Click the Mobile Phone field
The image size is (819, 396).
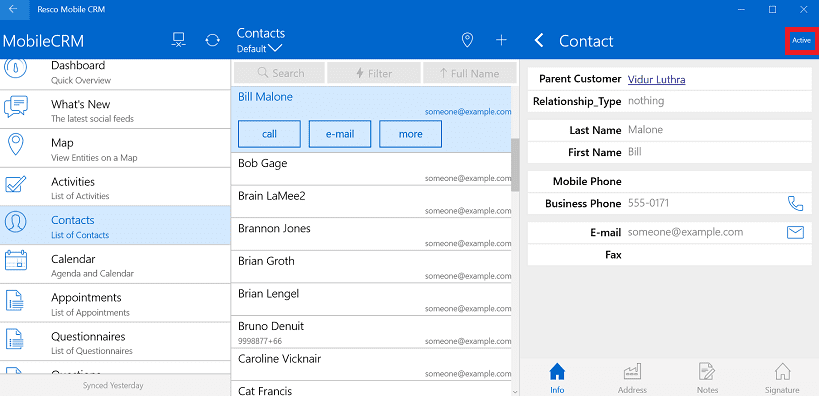(670, 181)
